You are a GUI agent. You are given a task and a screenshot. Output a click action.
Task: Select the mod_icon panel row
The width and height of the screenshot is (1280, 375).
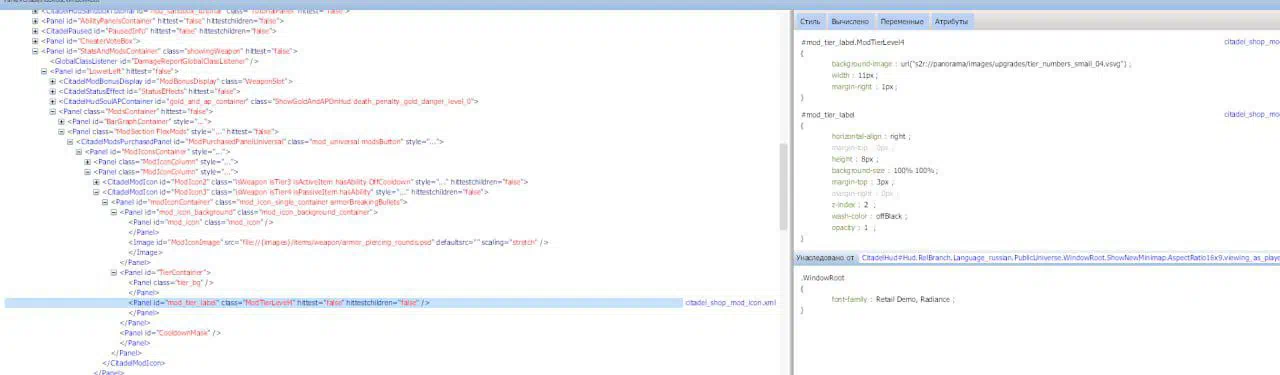(200, 221)
